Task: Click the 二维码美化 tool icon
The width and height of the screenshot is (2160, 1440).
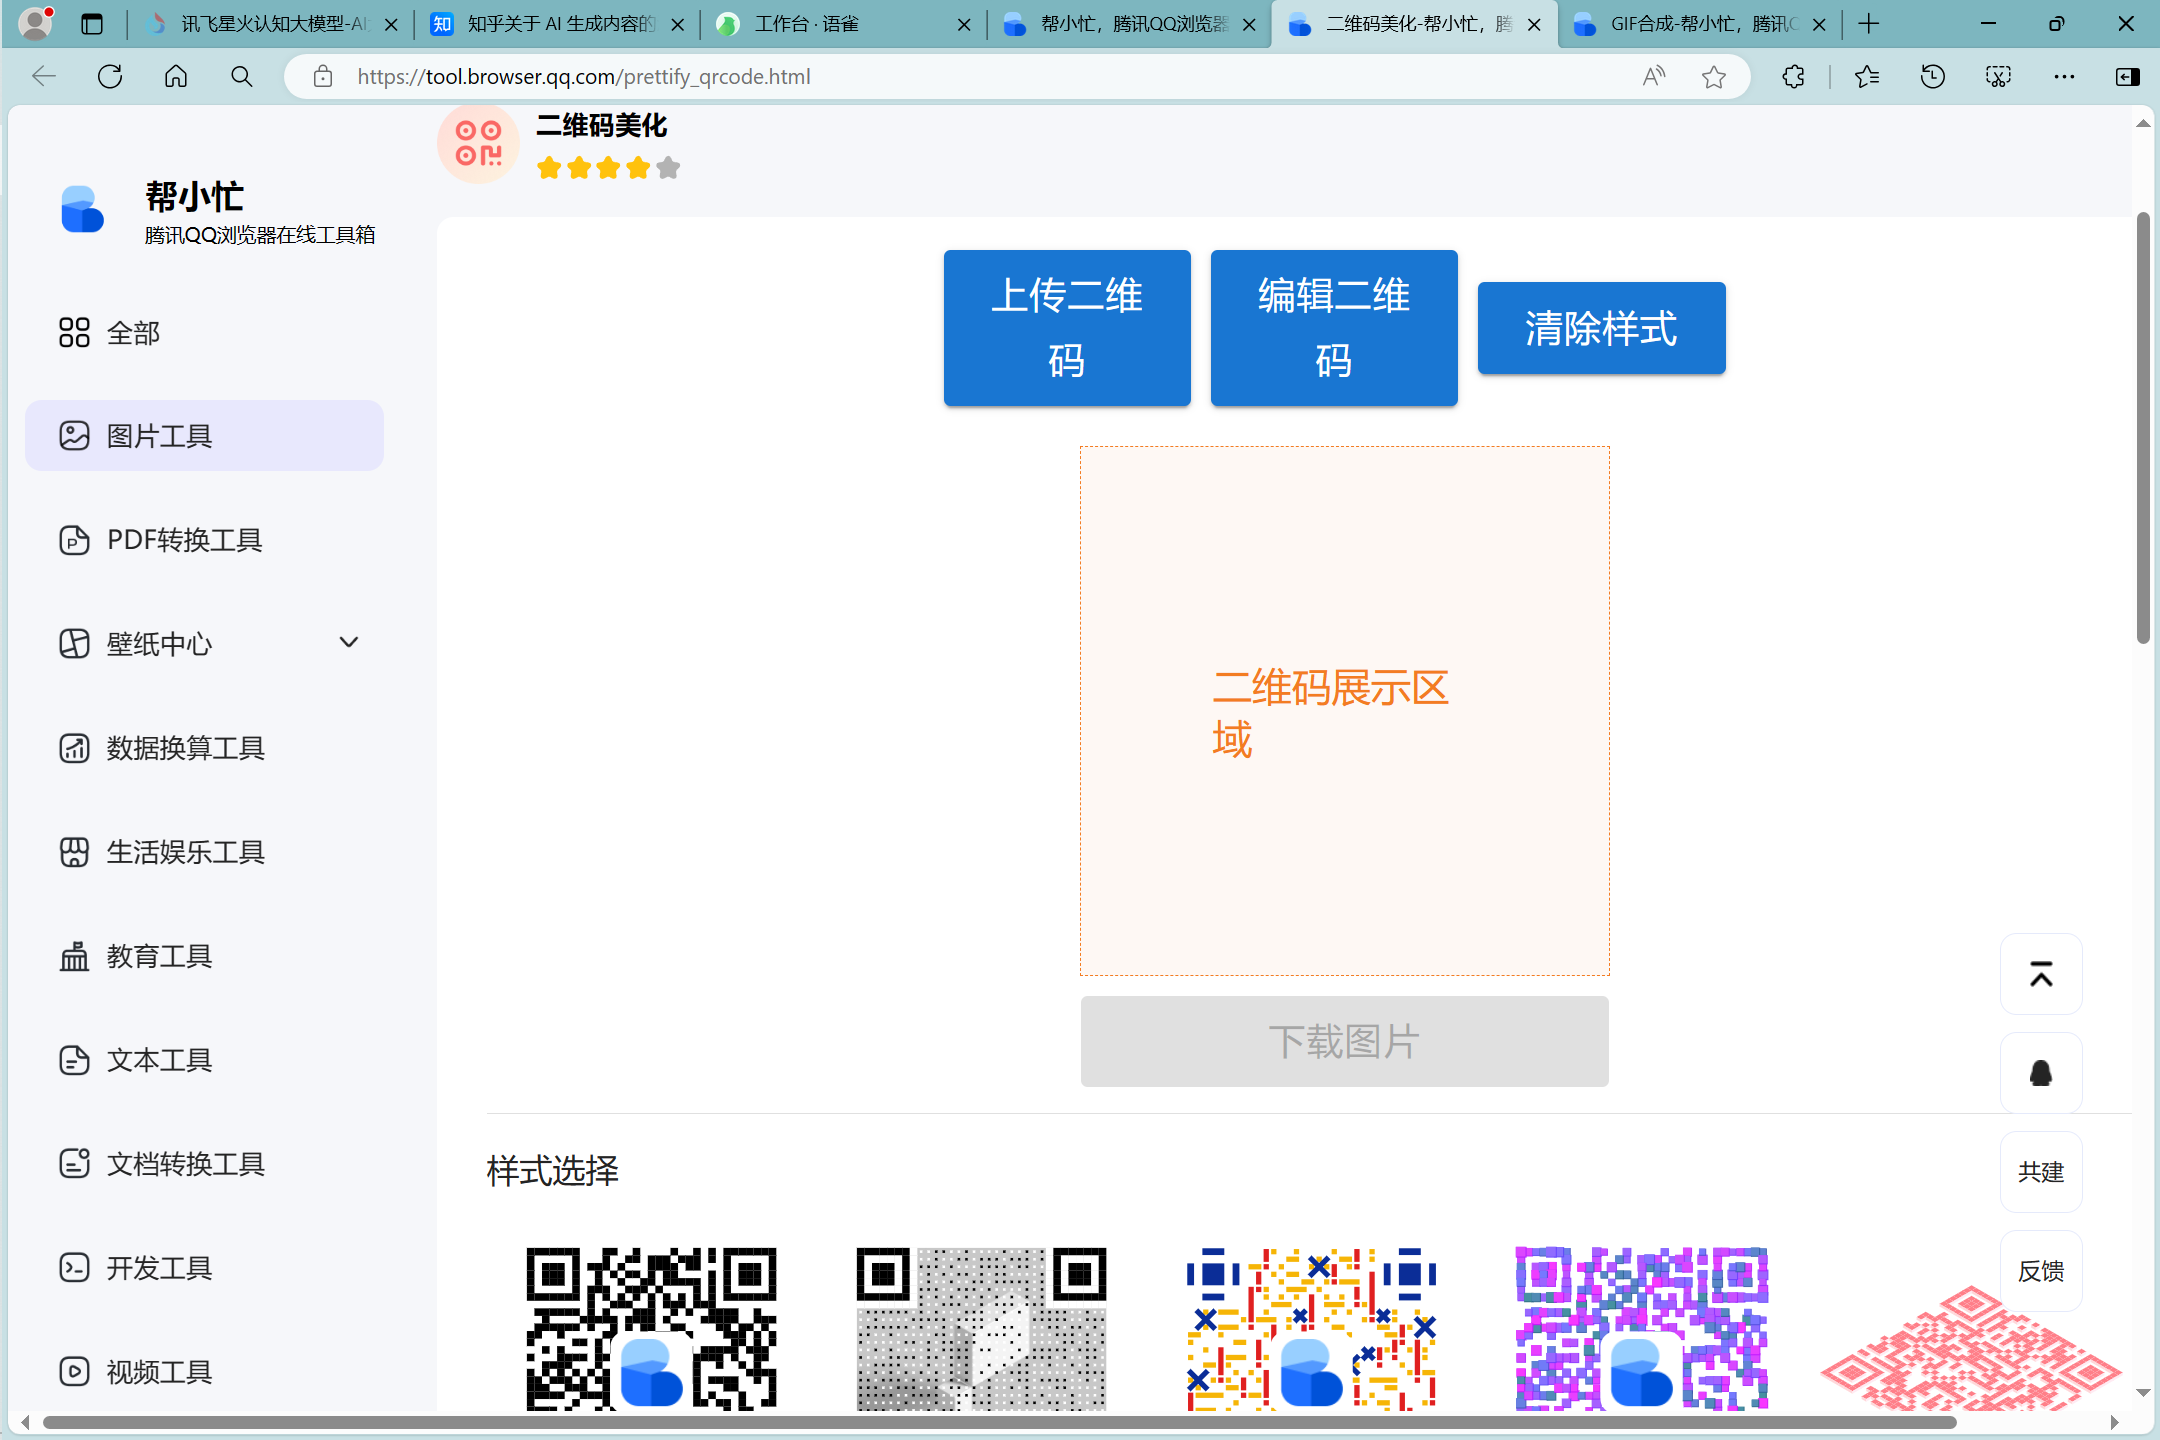Action: 478,144
